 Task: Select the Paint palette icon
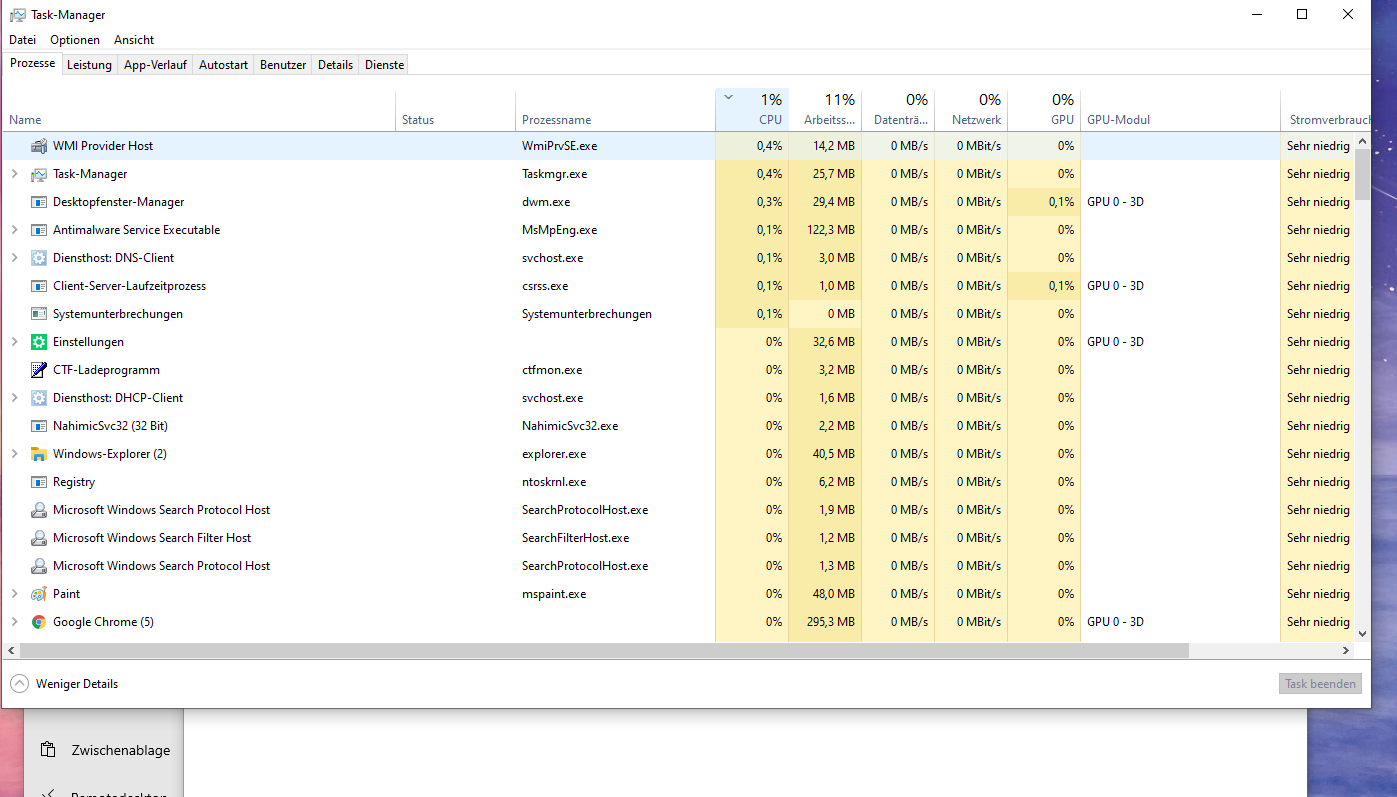click(39, 594)
